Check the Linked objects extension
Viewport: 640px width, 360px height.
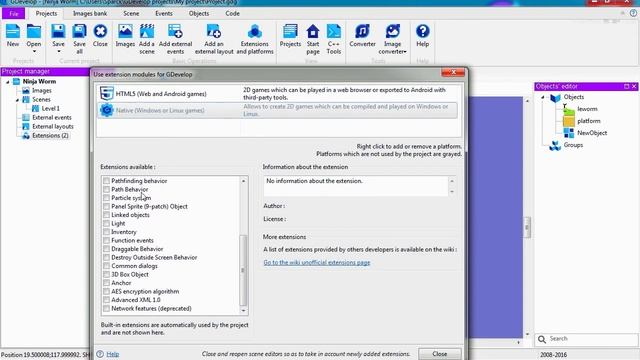(x=107, y=215)
